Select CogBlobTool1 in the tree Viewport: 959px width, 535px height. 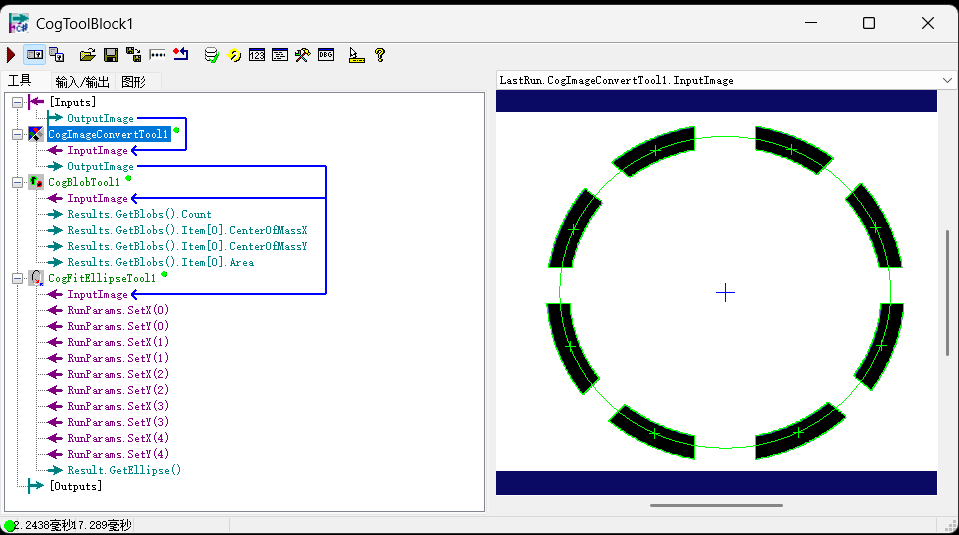tap(84, 182)
